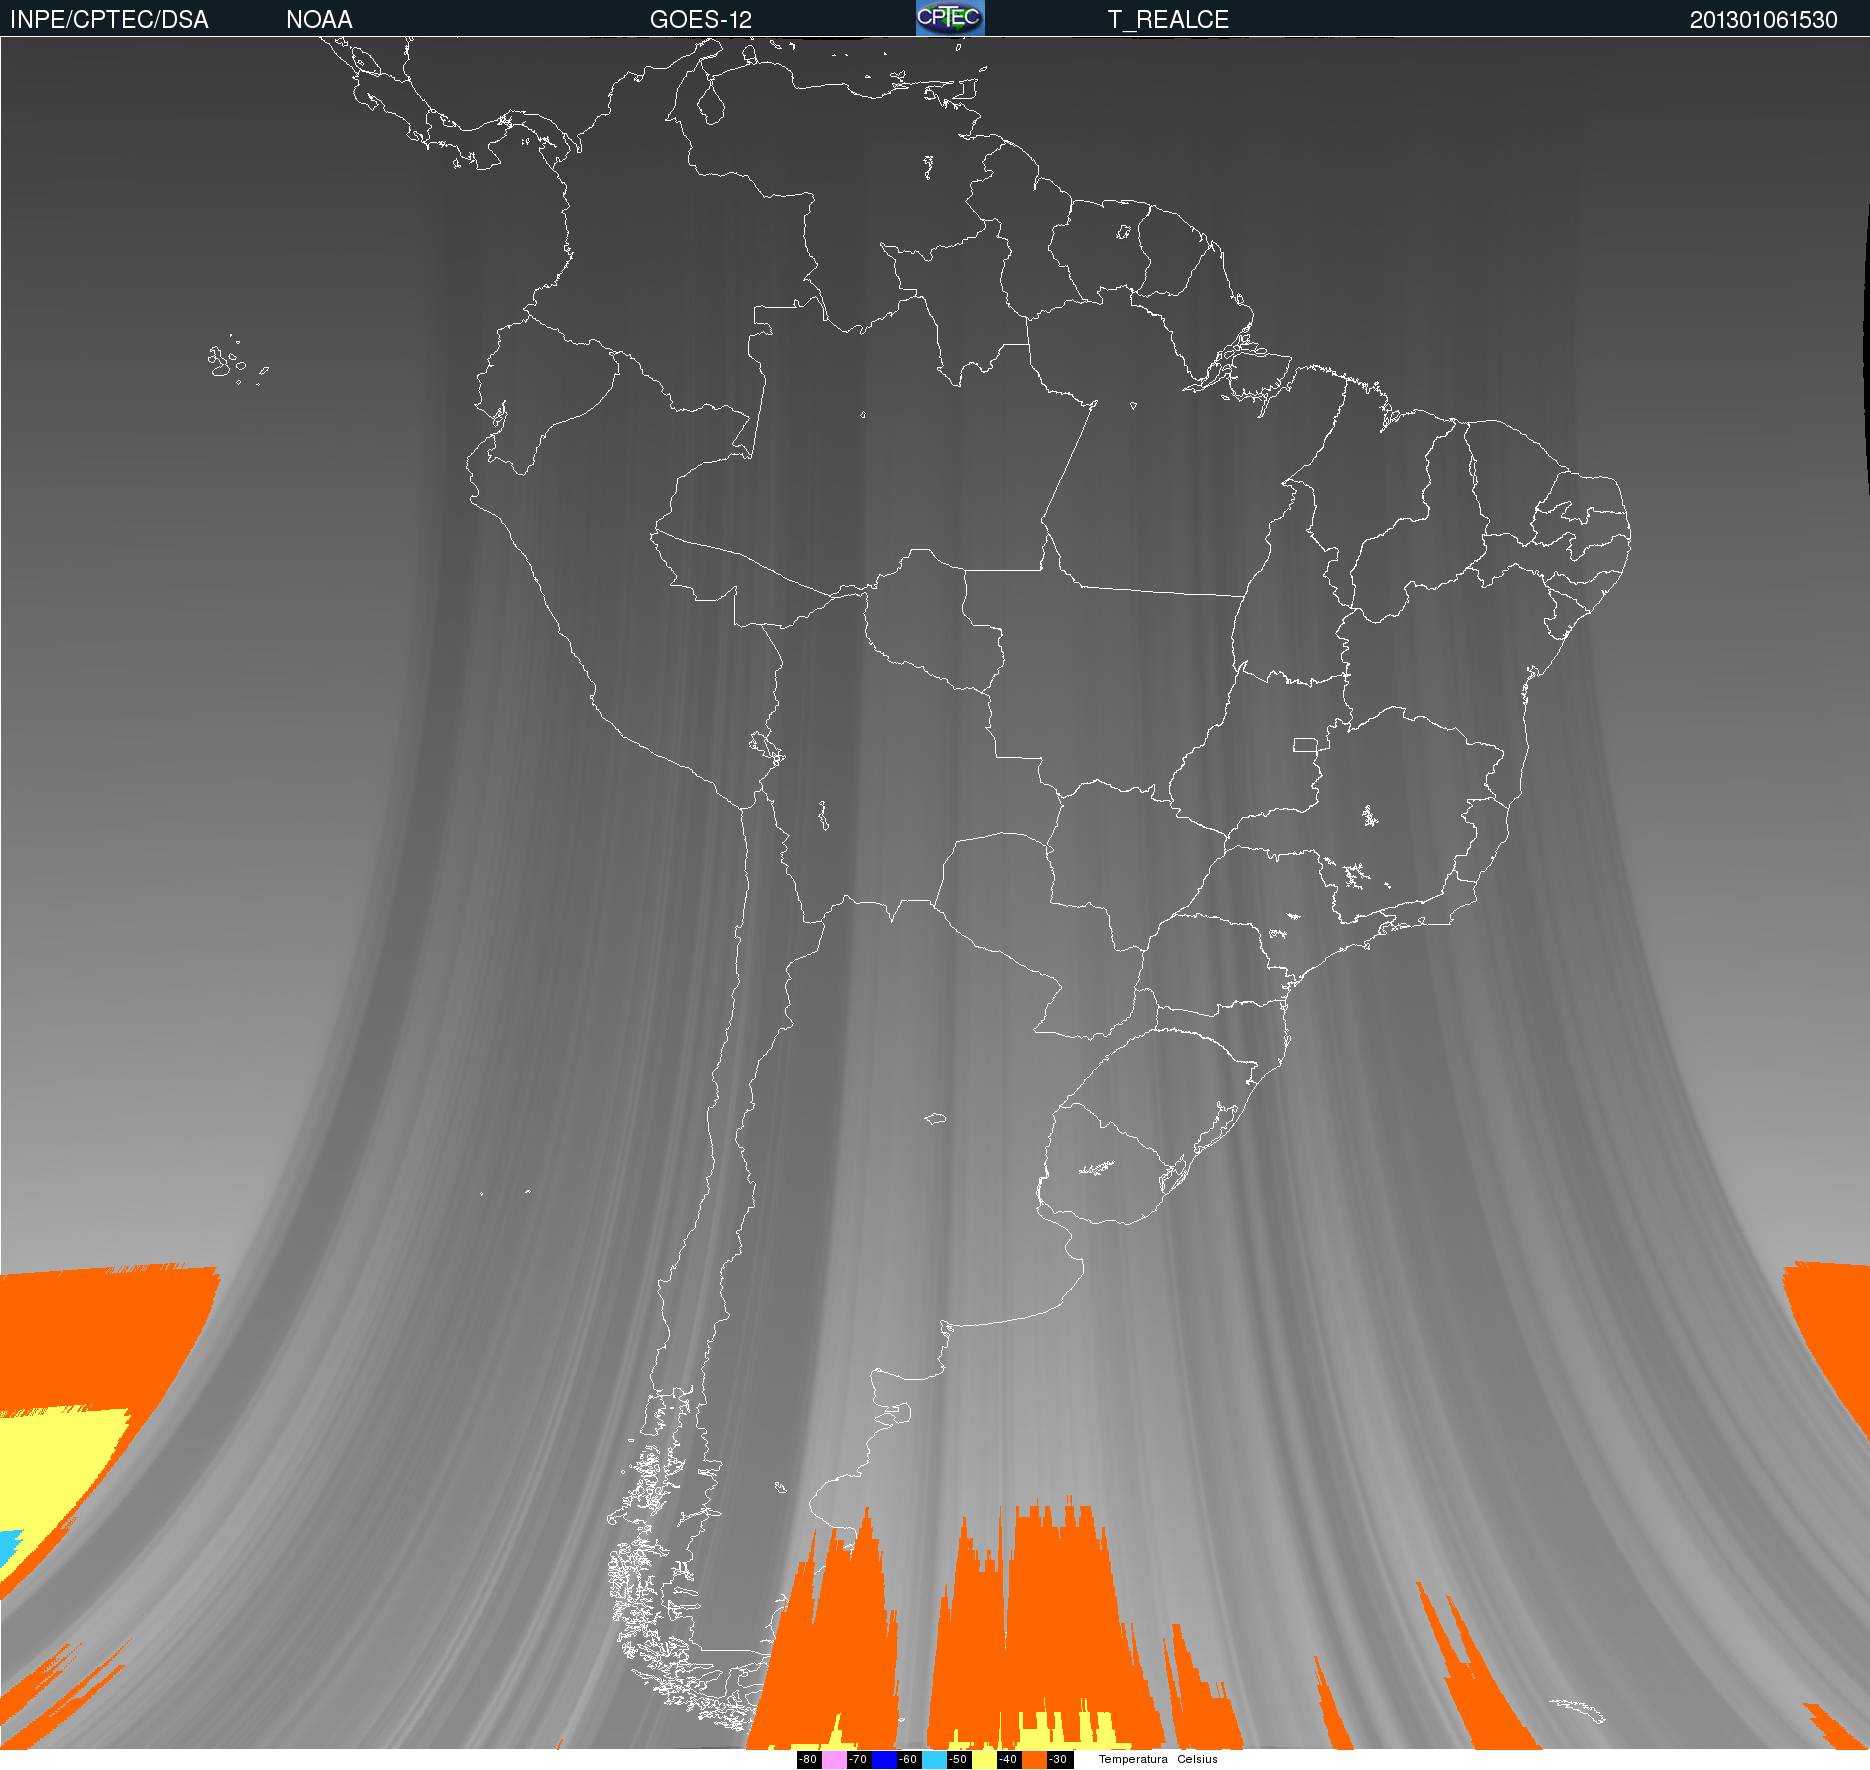
Task: Select the -30 legend value
Action: click(x=1058, y=1760)
